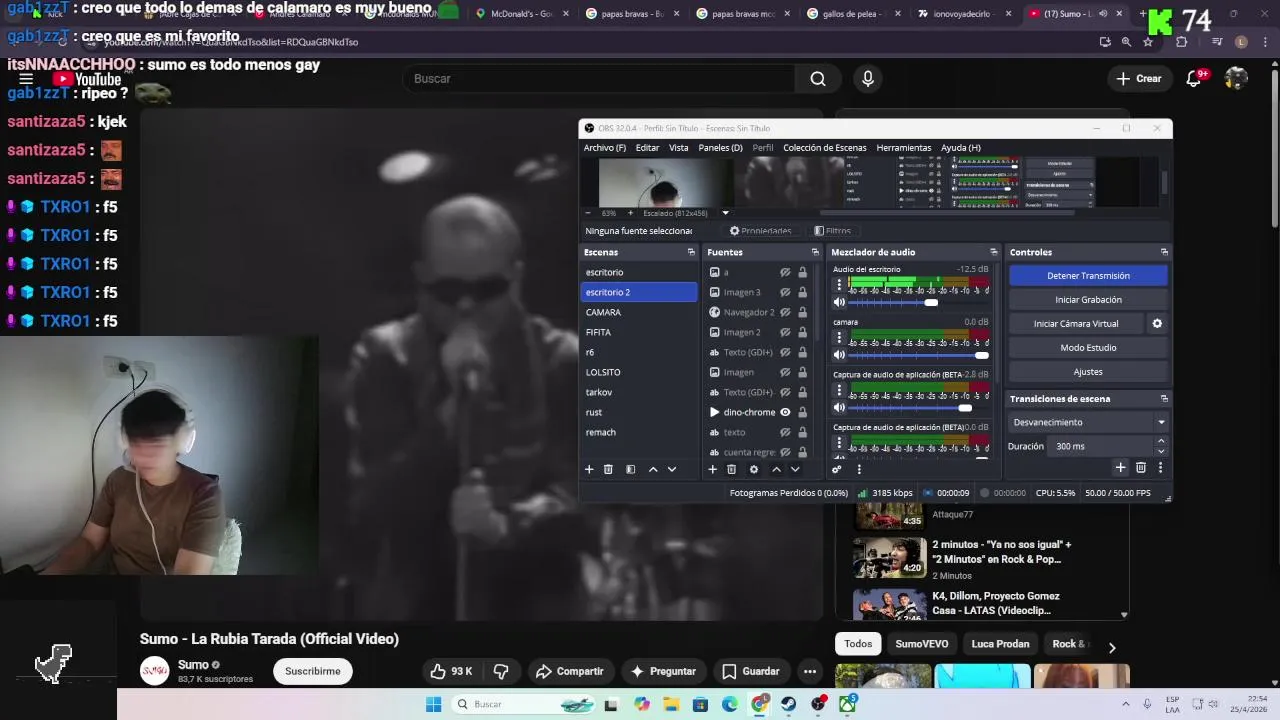Open Archivo (F) menu in OBS

pyautogui.click(x=605, y=148)
